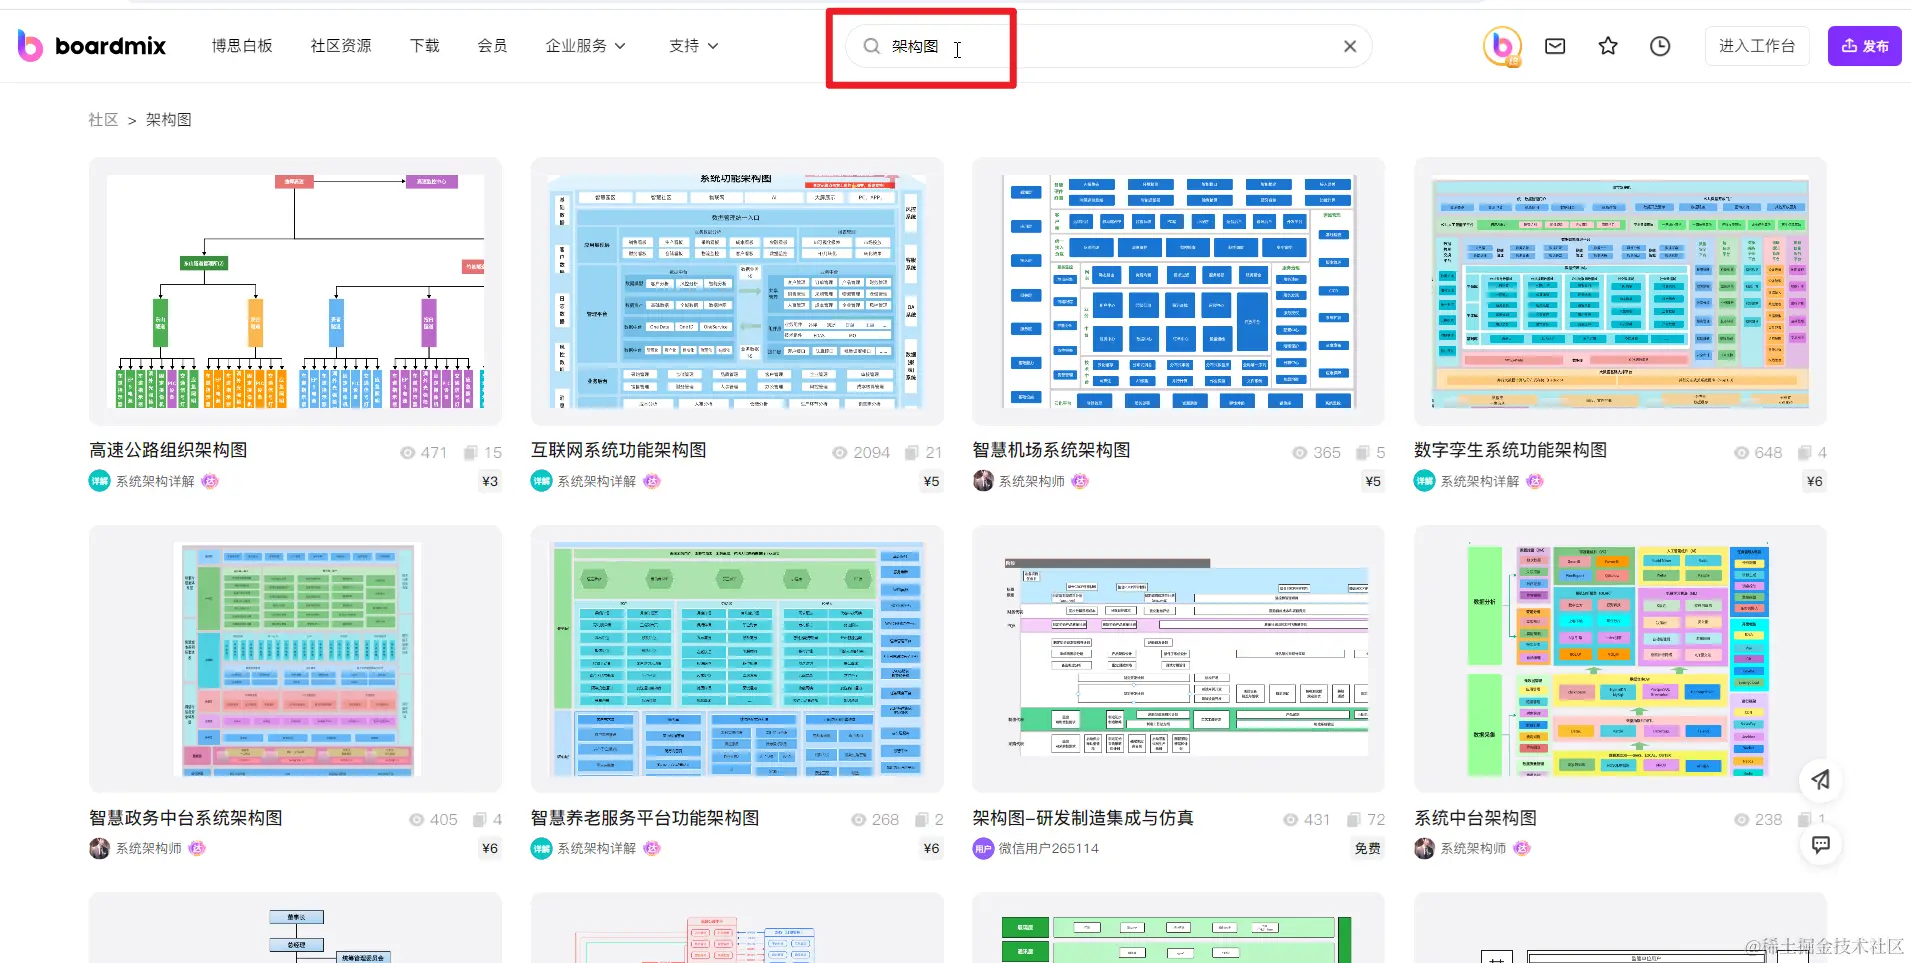This screenshot has height=963, width=1911.
Task: Clear the search box with the X
Action: click(x=1350, y=46)
